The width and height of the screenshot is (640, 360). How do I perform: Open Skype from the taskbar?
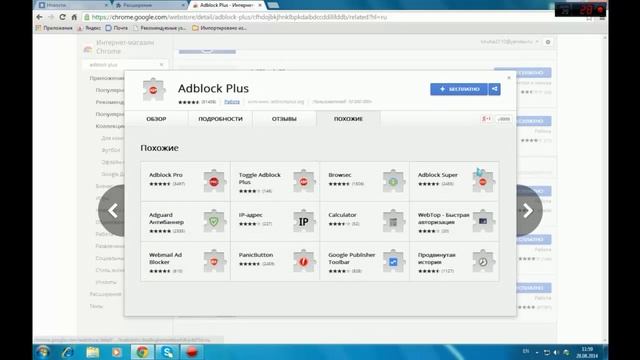(167, 352)
